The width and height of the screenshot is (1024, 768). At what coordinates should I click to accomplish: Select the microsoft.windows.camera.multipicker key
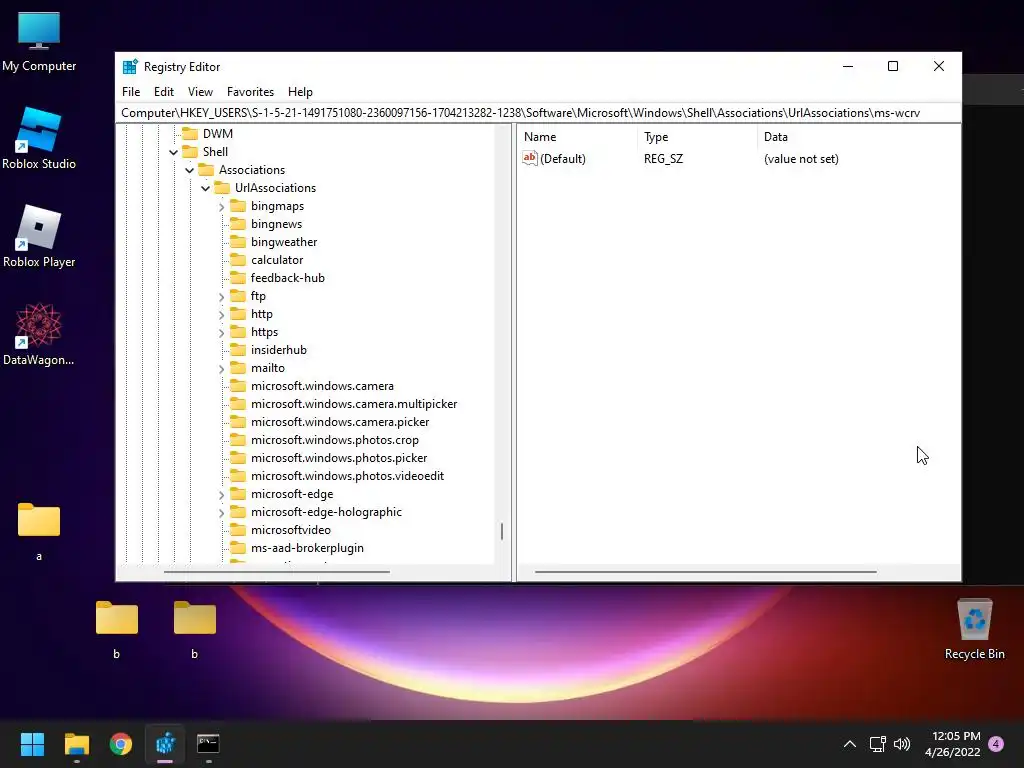click(354, 404)
